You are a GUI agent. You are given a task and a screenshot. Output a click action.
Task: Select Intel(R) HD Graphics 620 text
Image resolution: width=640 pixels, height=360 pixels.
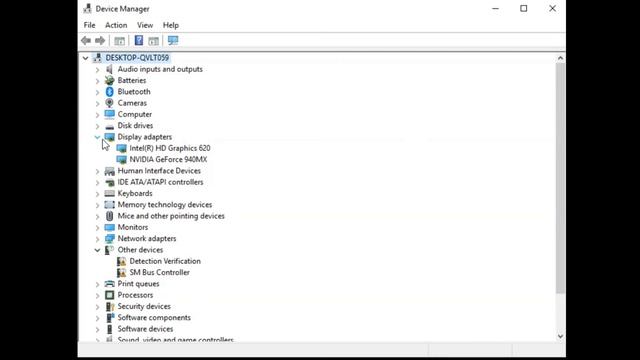170,148
